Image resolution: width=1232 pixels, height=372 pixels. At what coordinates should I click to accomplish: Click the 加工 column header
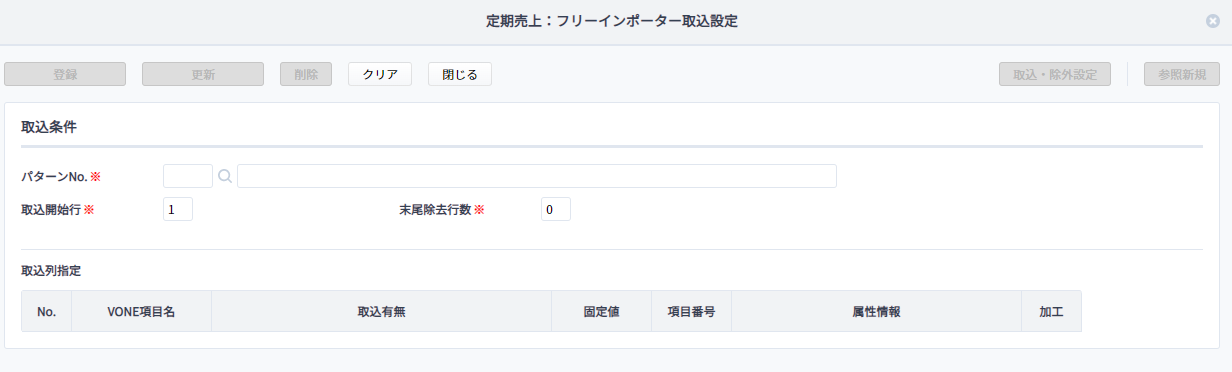tap(1051, 311)
